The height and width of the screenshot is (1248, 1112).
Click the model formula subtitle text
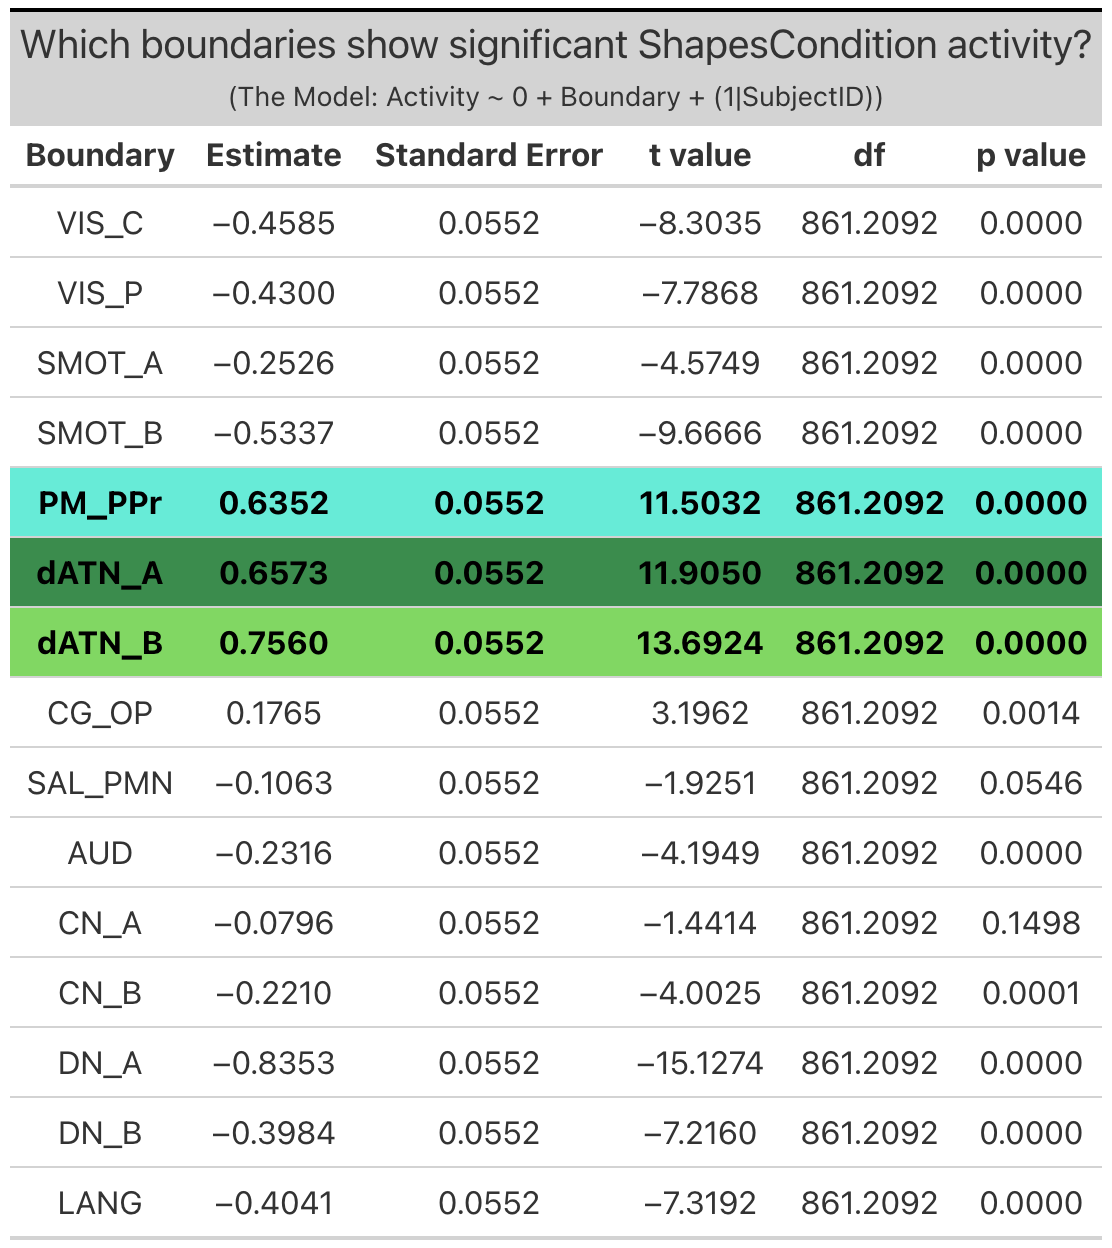tap(556, 97)
